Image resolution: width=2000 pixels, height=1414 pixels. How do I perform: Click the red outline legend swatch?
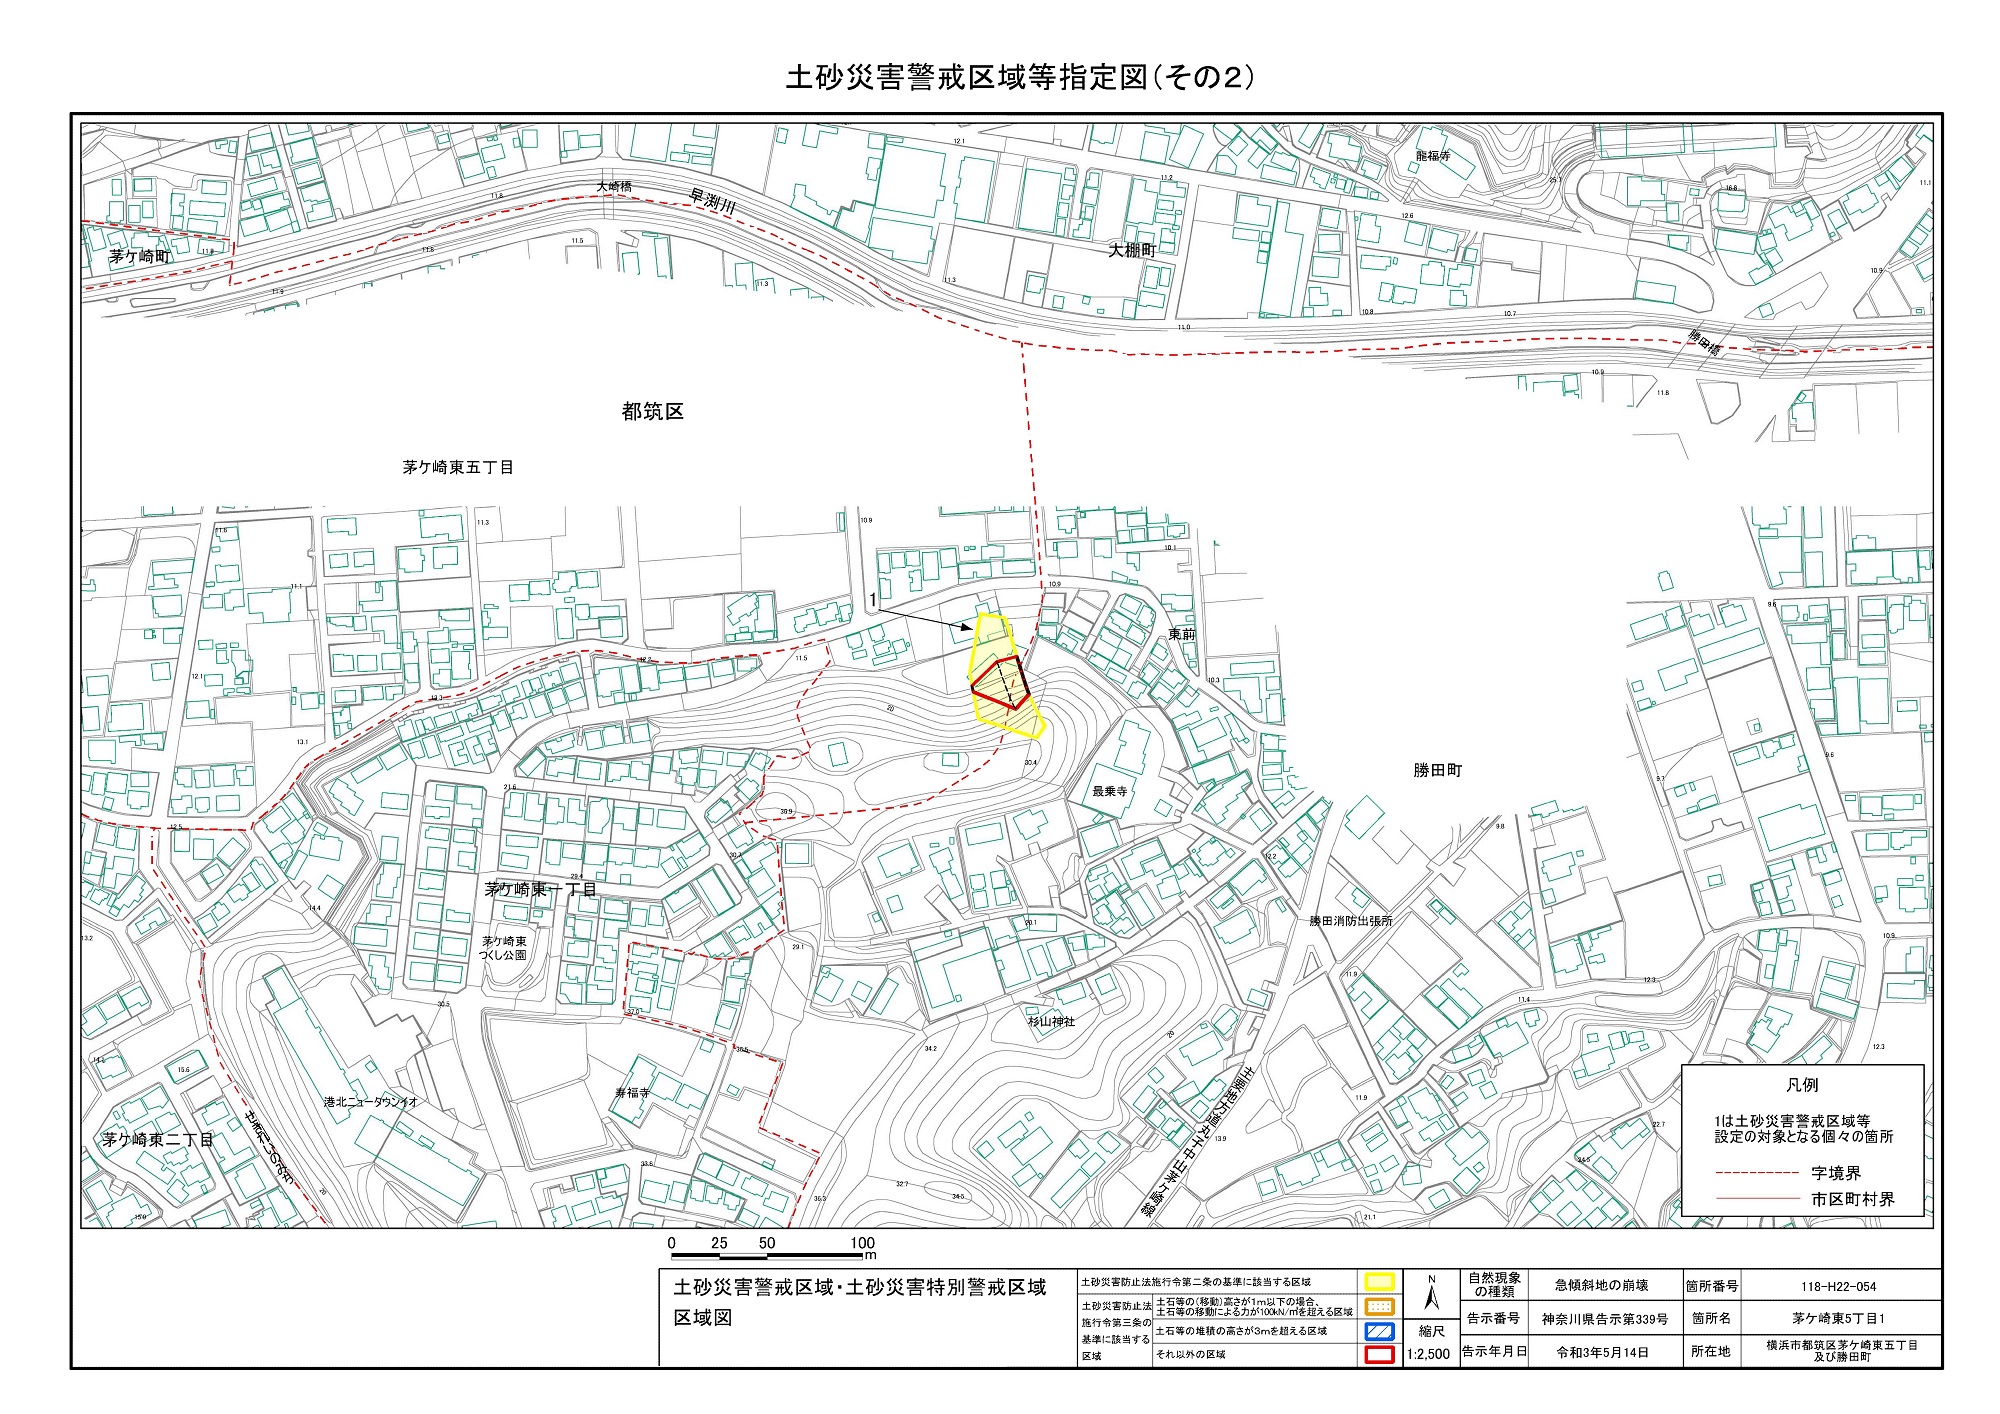1380,1355
